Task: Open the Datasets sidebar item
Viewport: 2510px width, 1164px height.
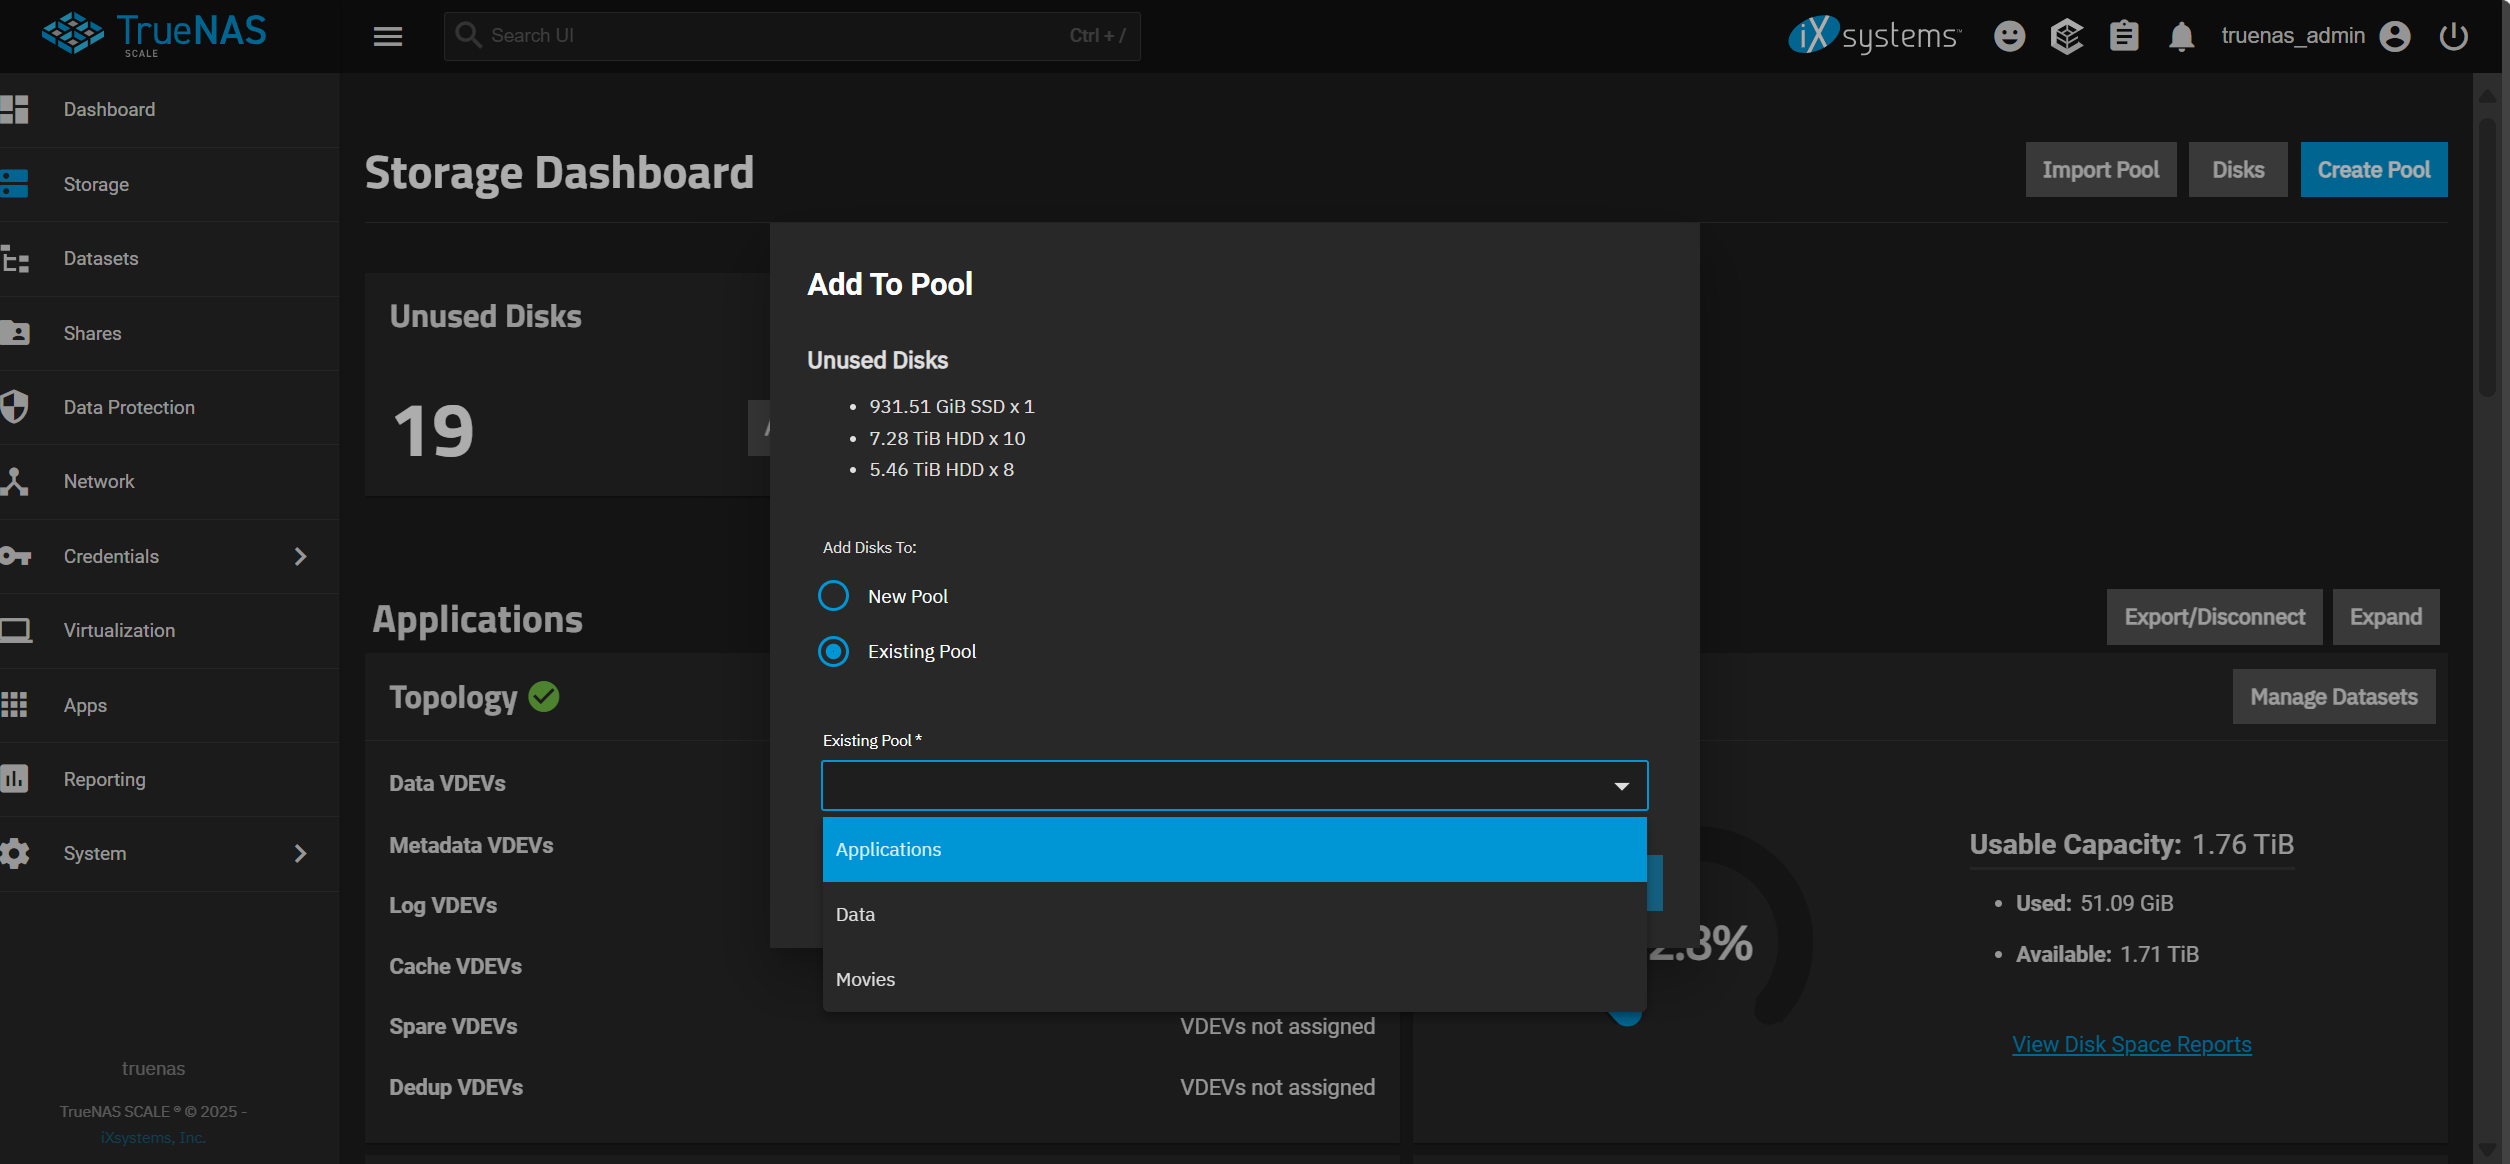Action: (101, 258)
